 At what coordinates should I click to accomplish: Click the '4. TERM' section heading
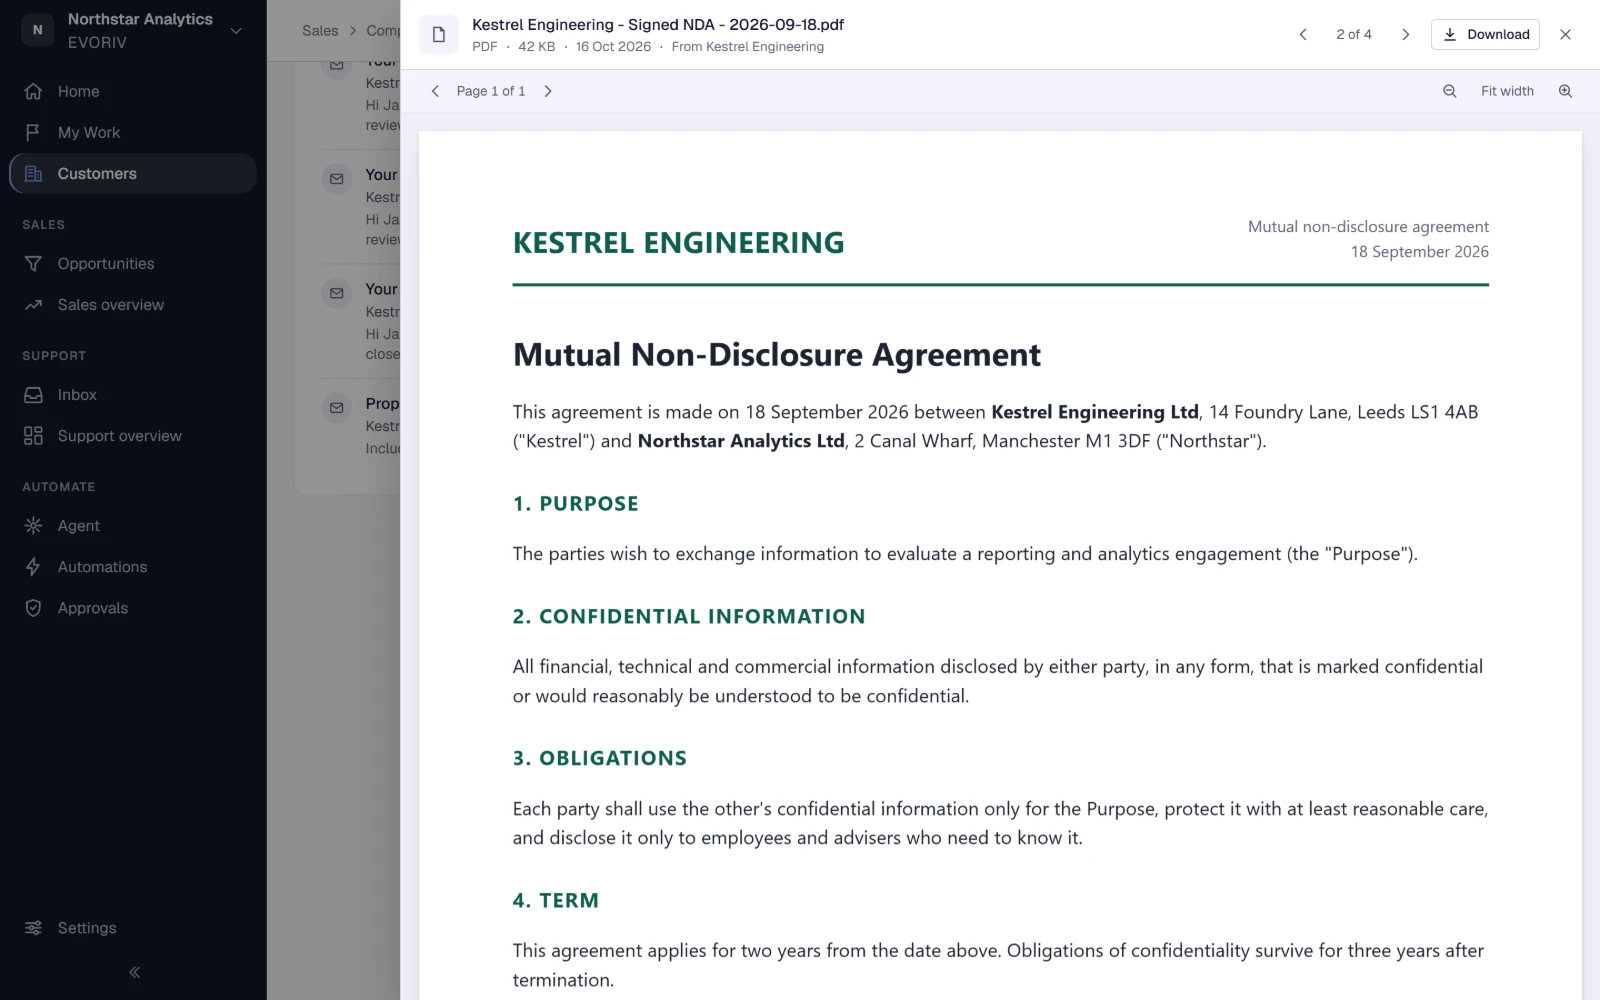pos(556,900)
